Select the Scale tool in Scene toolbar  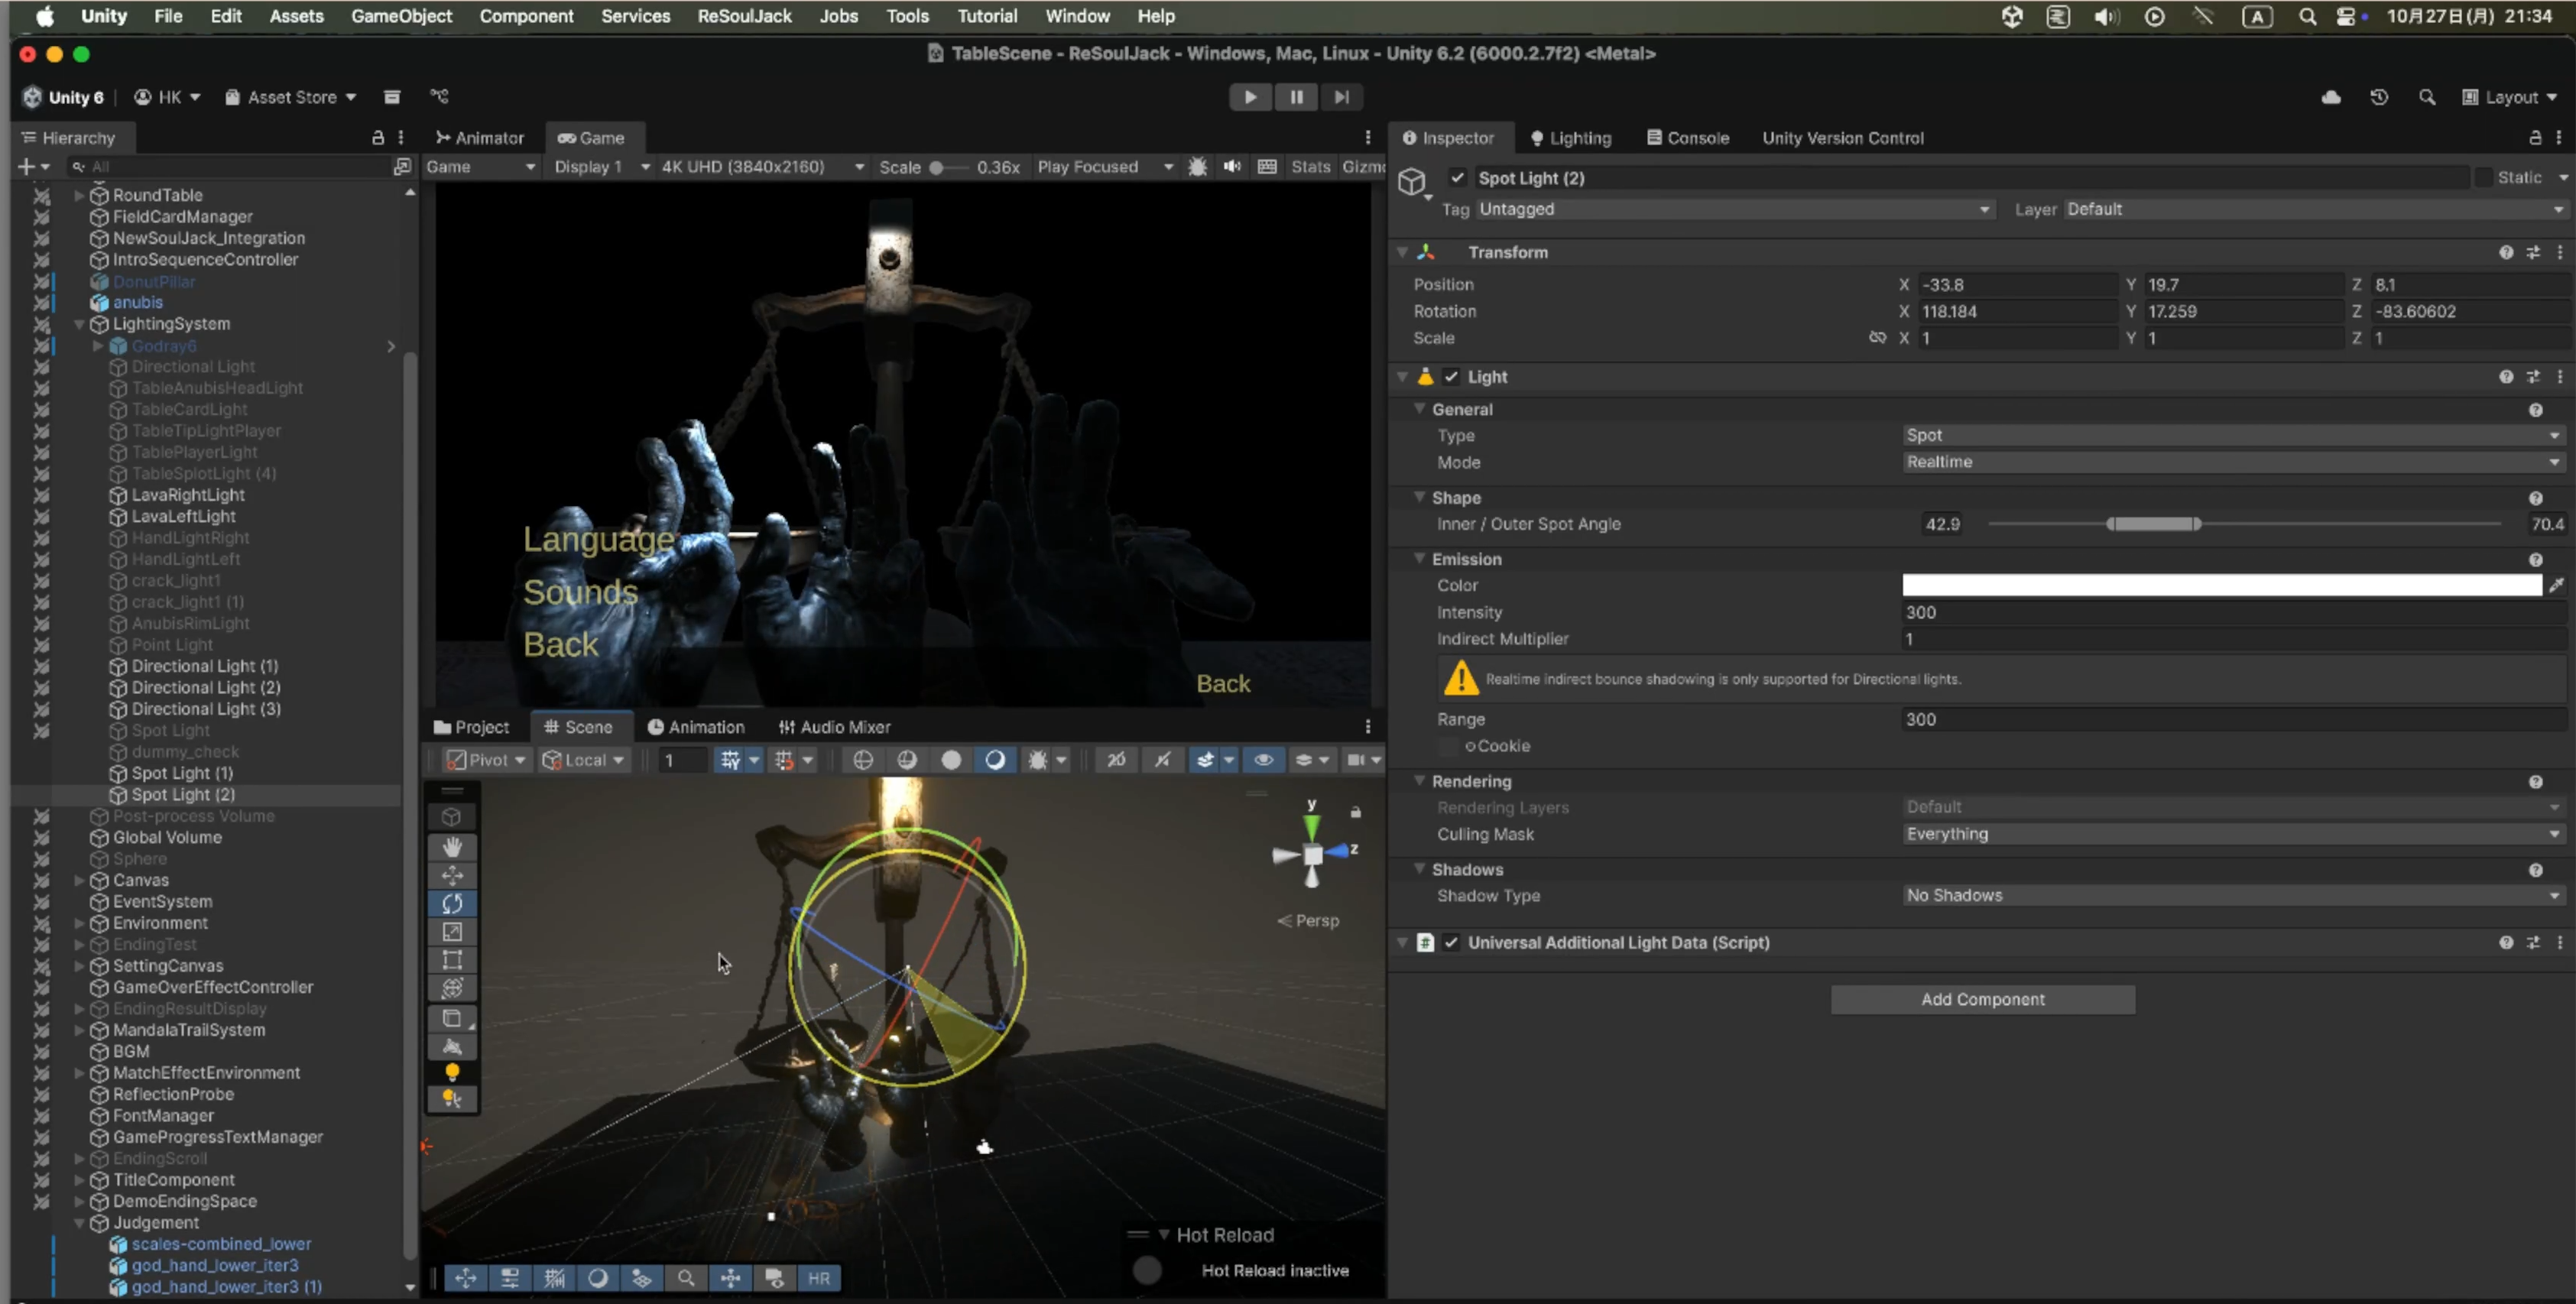click(x=452, y=932)
